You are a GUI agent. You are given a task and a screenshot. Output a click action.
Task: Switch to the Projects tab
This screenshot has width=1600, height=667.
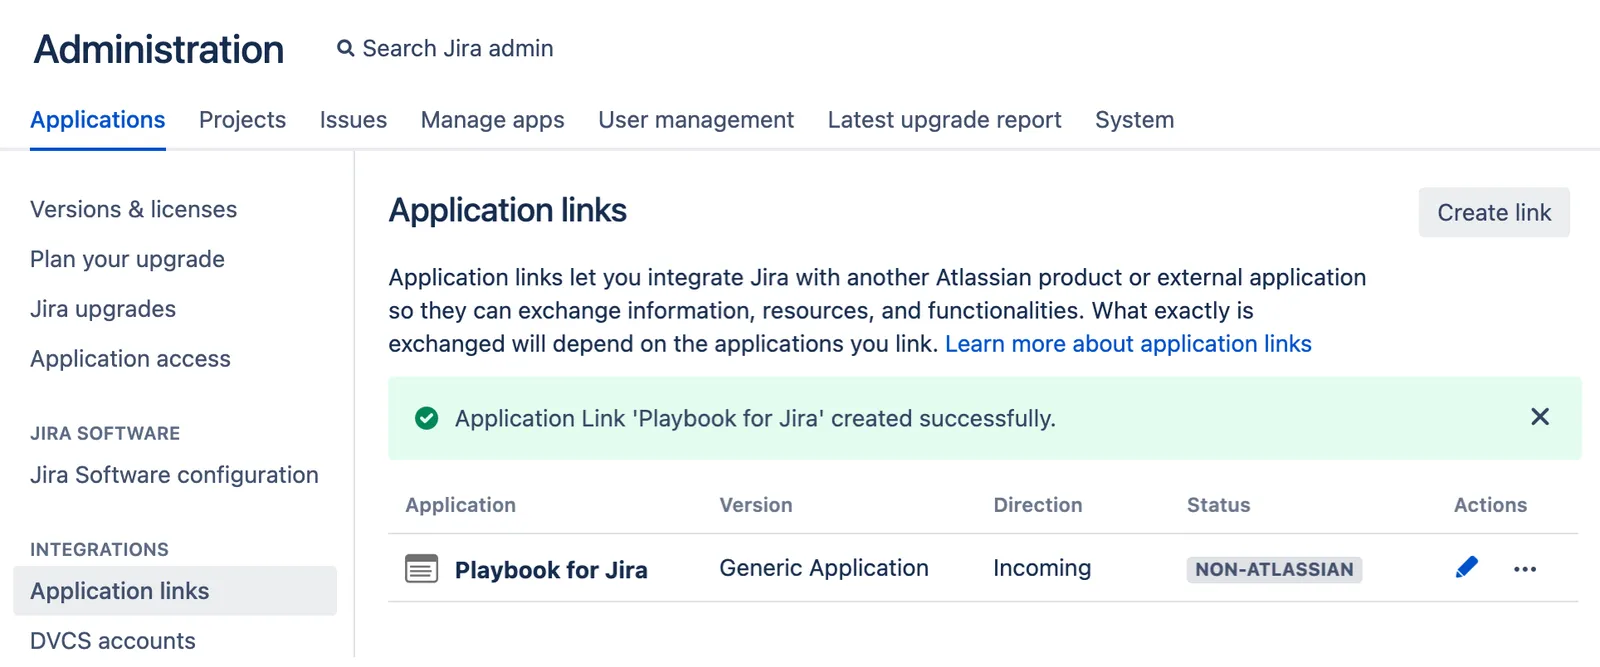pyautogui.click(x=242, y=120)
